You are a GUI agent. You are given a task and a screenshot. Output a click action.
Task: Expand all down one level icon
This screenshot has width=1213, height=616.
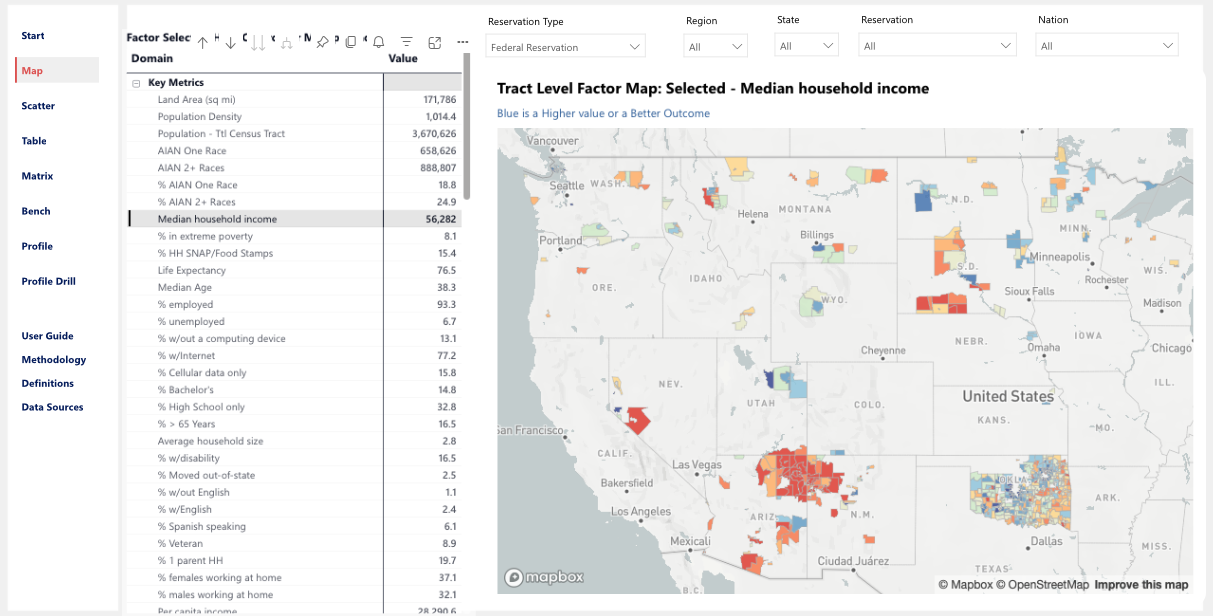287,43
